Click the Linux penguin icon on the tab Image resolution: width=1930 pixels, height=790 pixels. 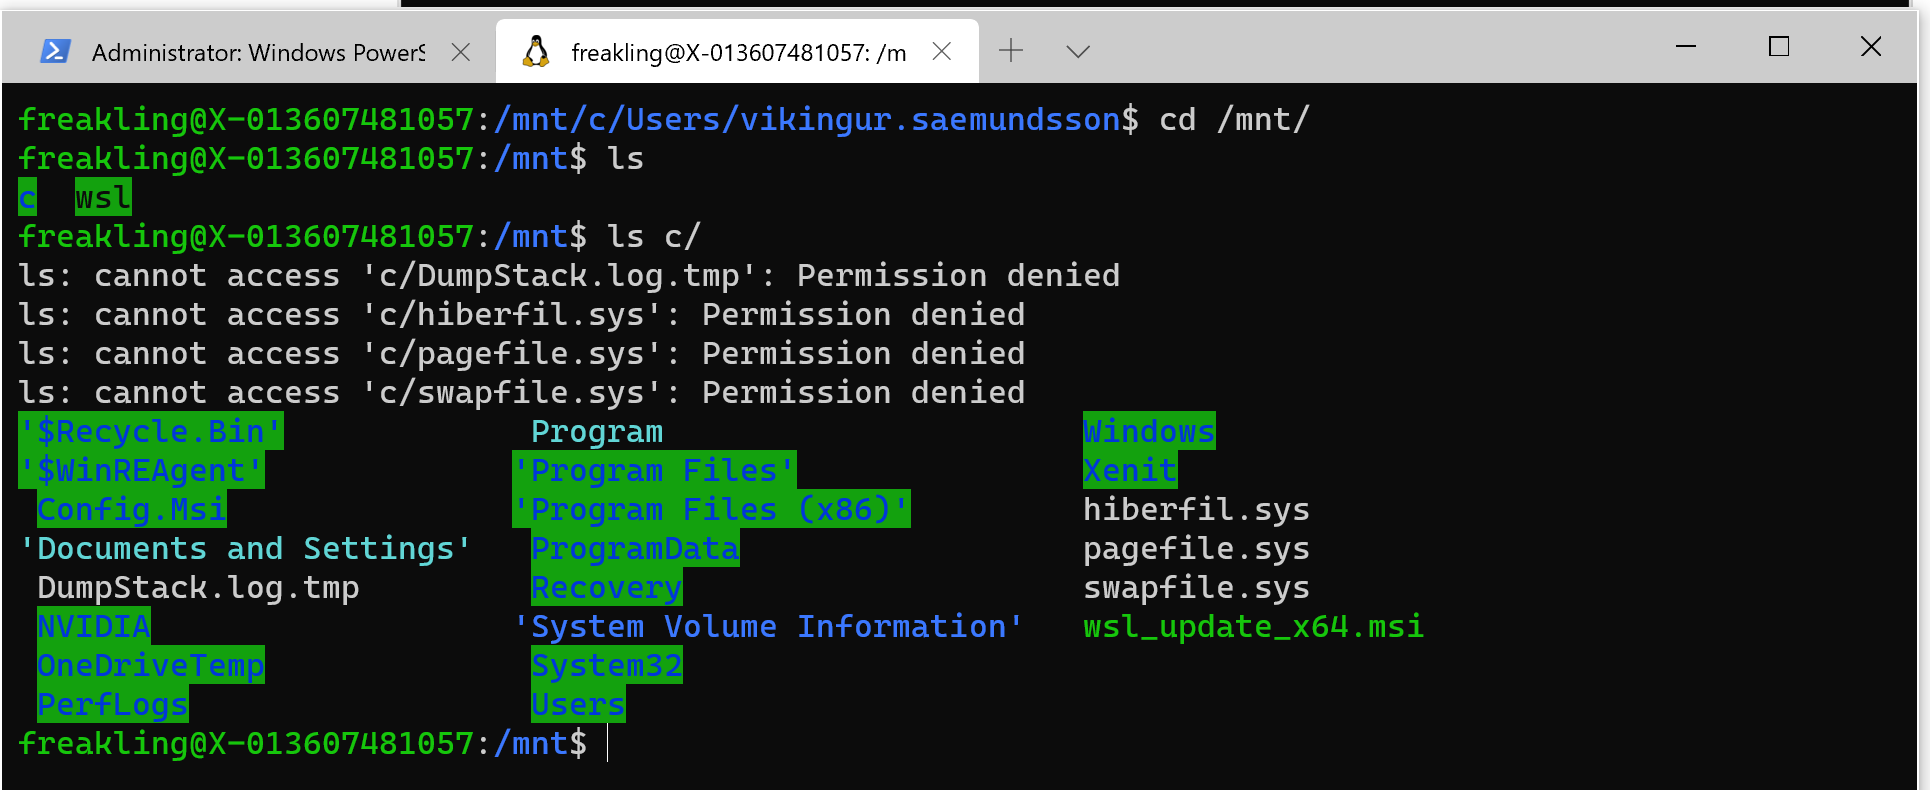pos(536,52)
